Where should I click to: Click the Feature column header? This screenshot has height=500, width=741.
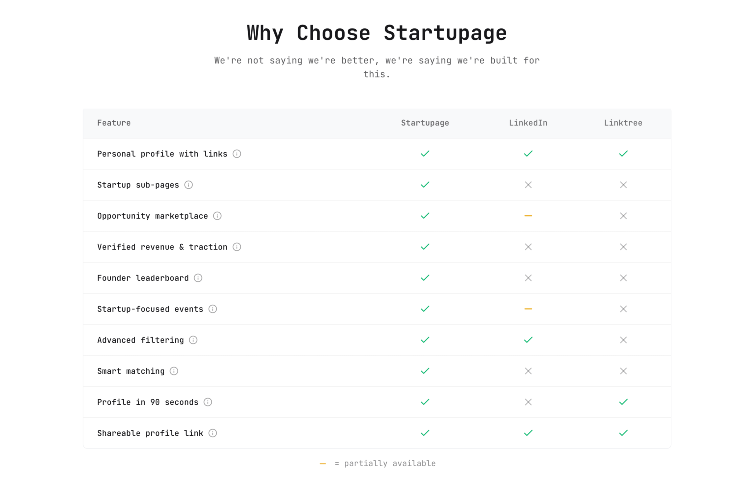click(114, 123)
